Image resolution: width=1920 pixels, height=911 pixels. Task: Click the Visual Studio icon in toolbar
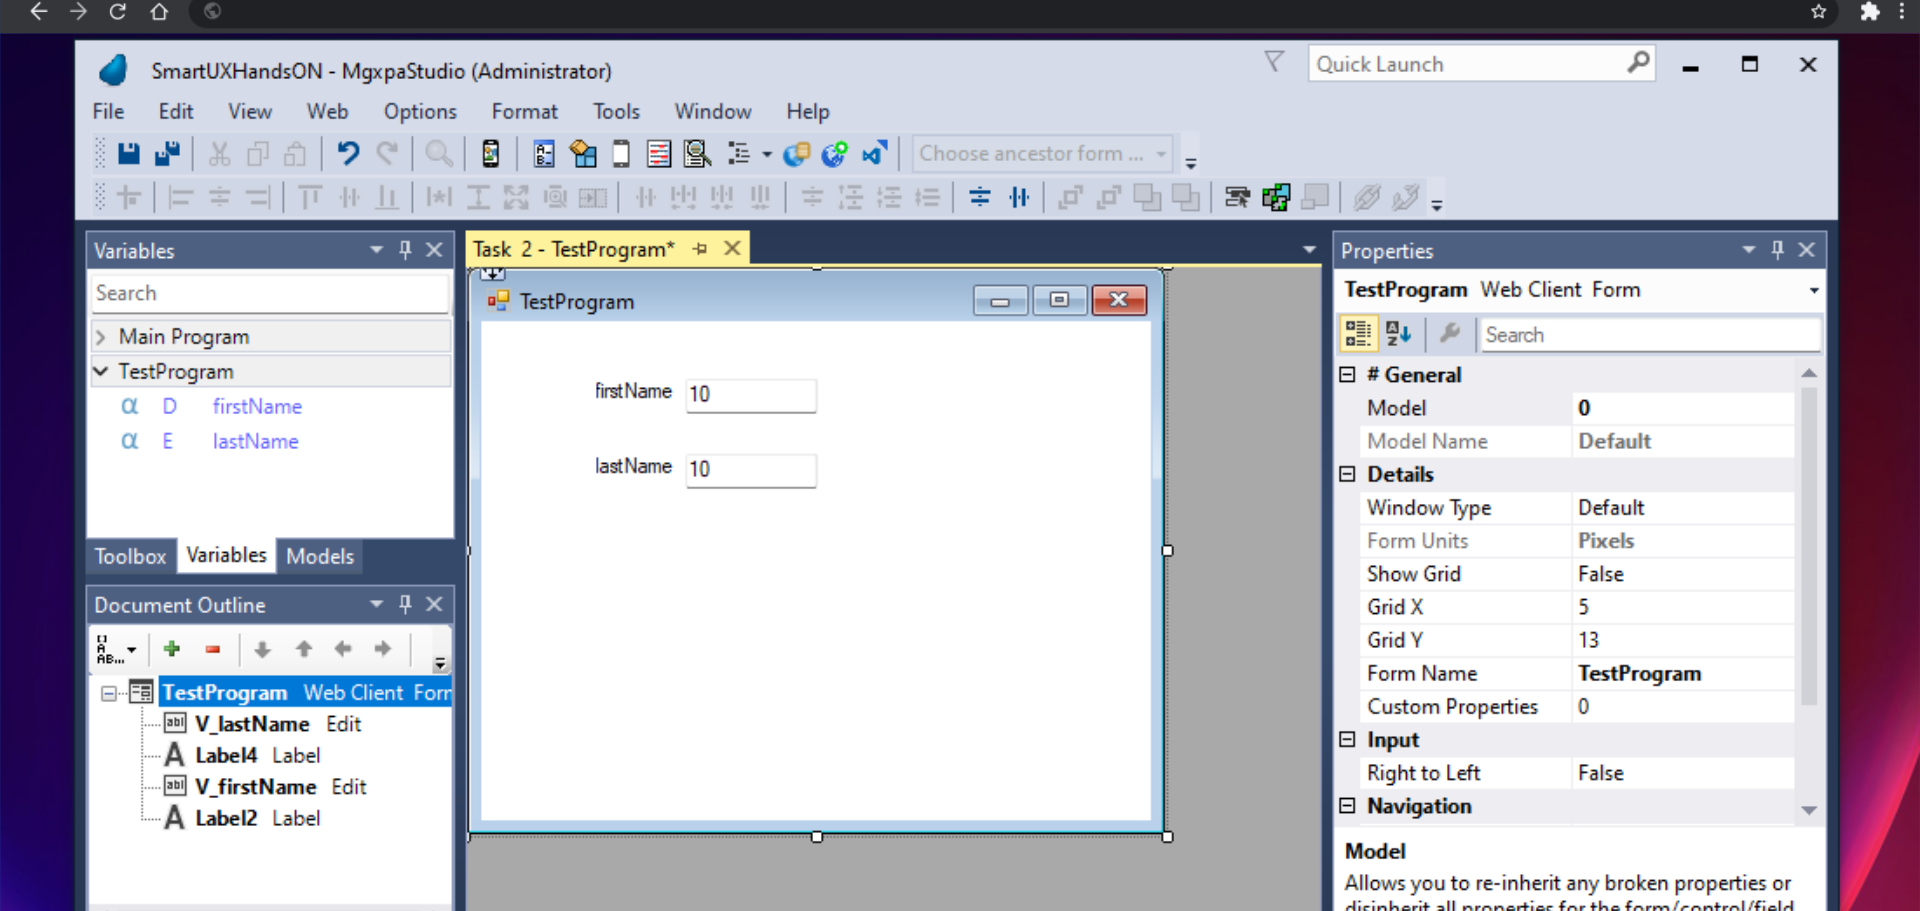[874, 154]
